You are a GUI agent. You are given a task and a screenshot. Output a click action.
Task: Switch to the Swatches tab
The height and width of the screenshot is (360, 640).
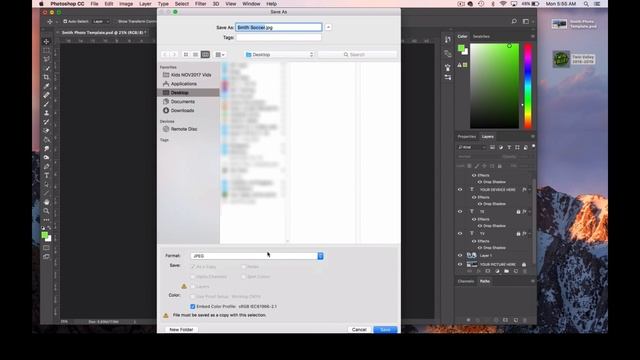click(481, 37)
